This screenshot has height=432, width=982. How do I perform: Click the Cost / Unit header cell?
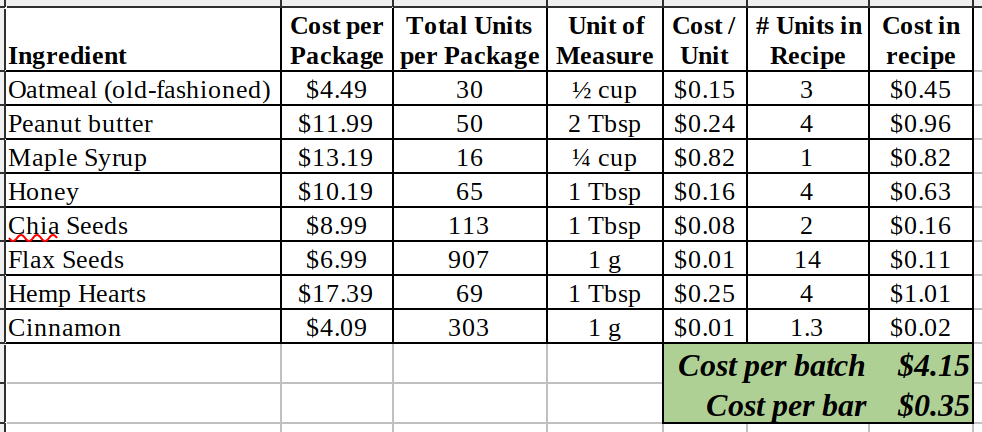(x=705, y=40)
